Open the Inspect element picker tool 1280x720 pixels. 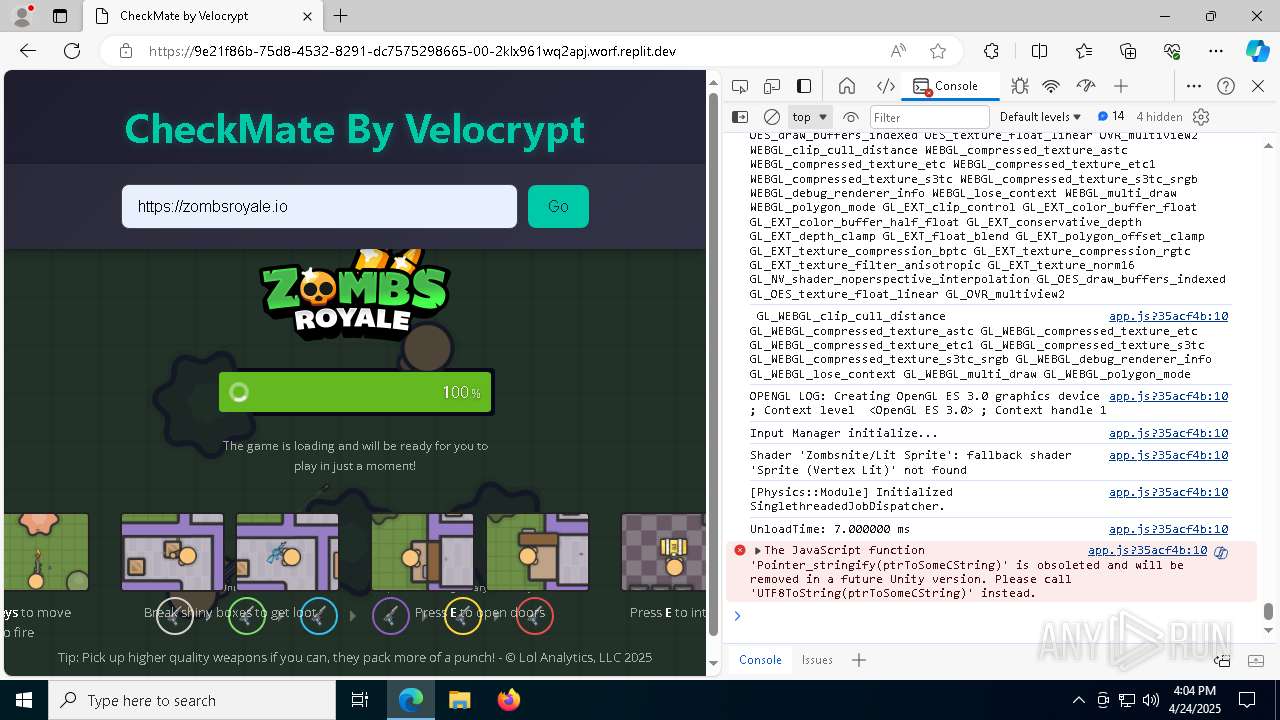click(740, 86)
